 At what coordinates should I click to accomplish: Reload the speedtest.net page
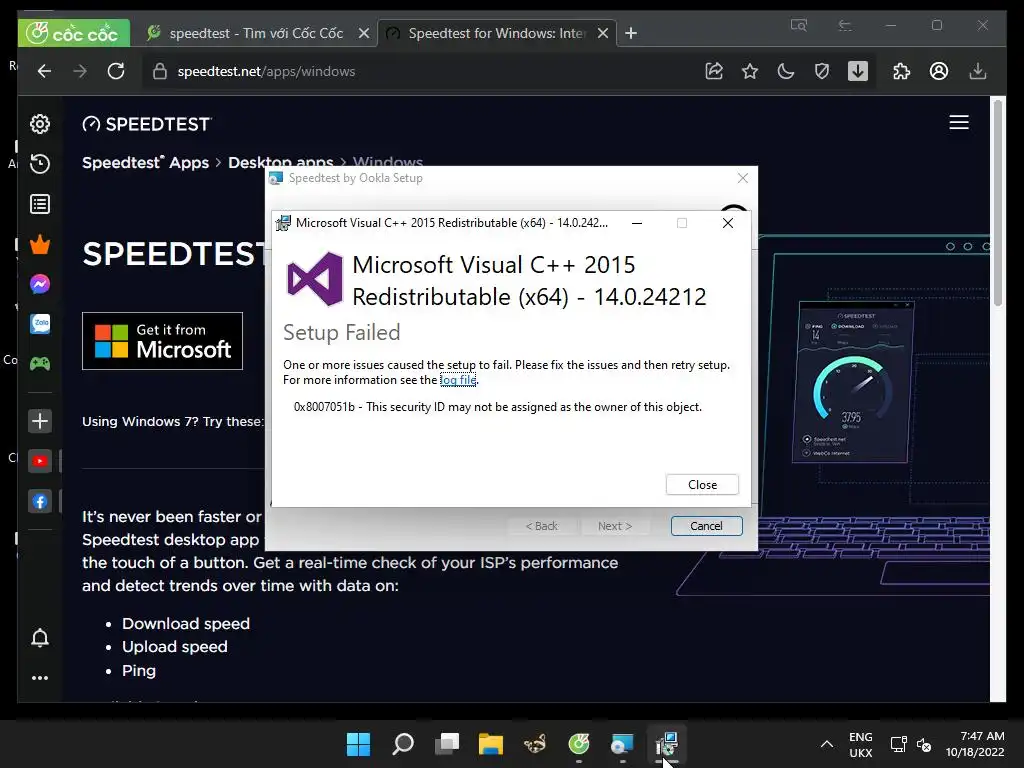(x=116, y=71)
